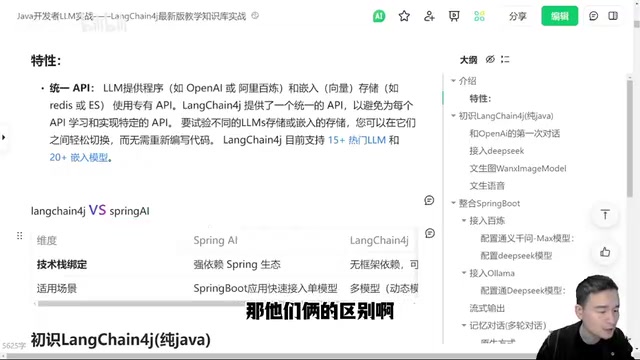The height and width of the screenshot is (360, 640).
Task: Collapse 初识LangChain4j(纯java) outline section
Action: 453,116
